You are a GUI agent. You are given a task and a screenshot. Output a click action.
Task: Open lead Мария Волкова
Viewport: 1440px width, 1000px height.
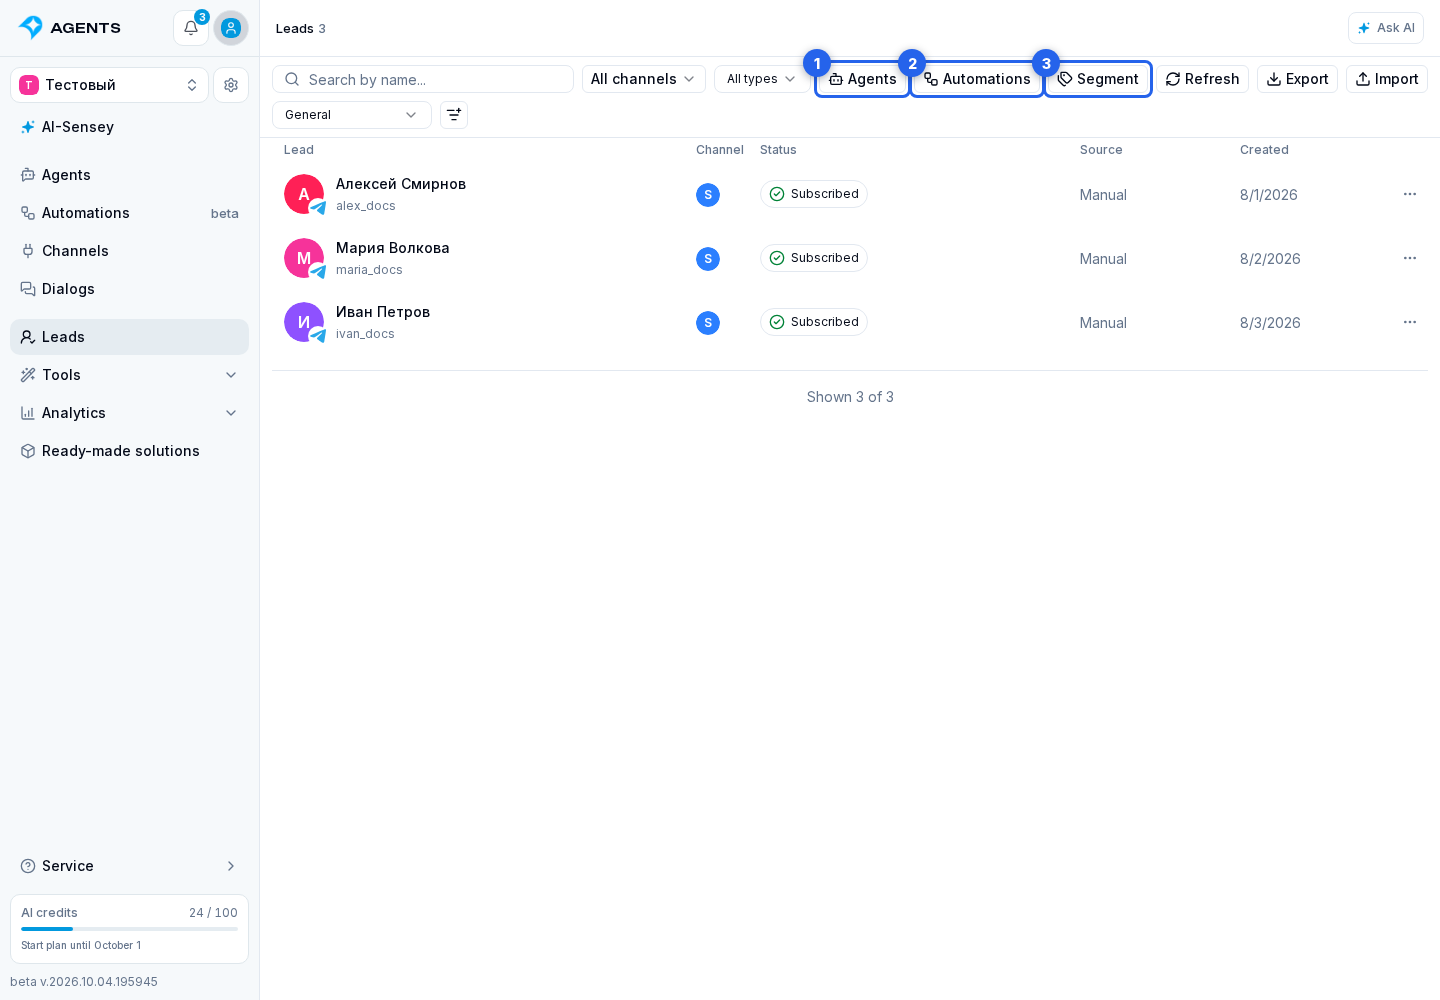(x=393, y=248)
